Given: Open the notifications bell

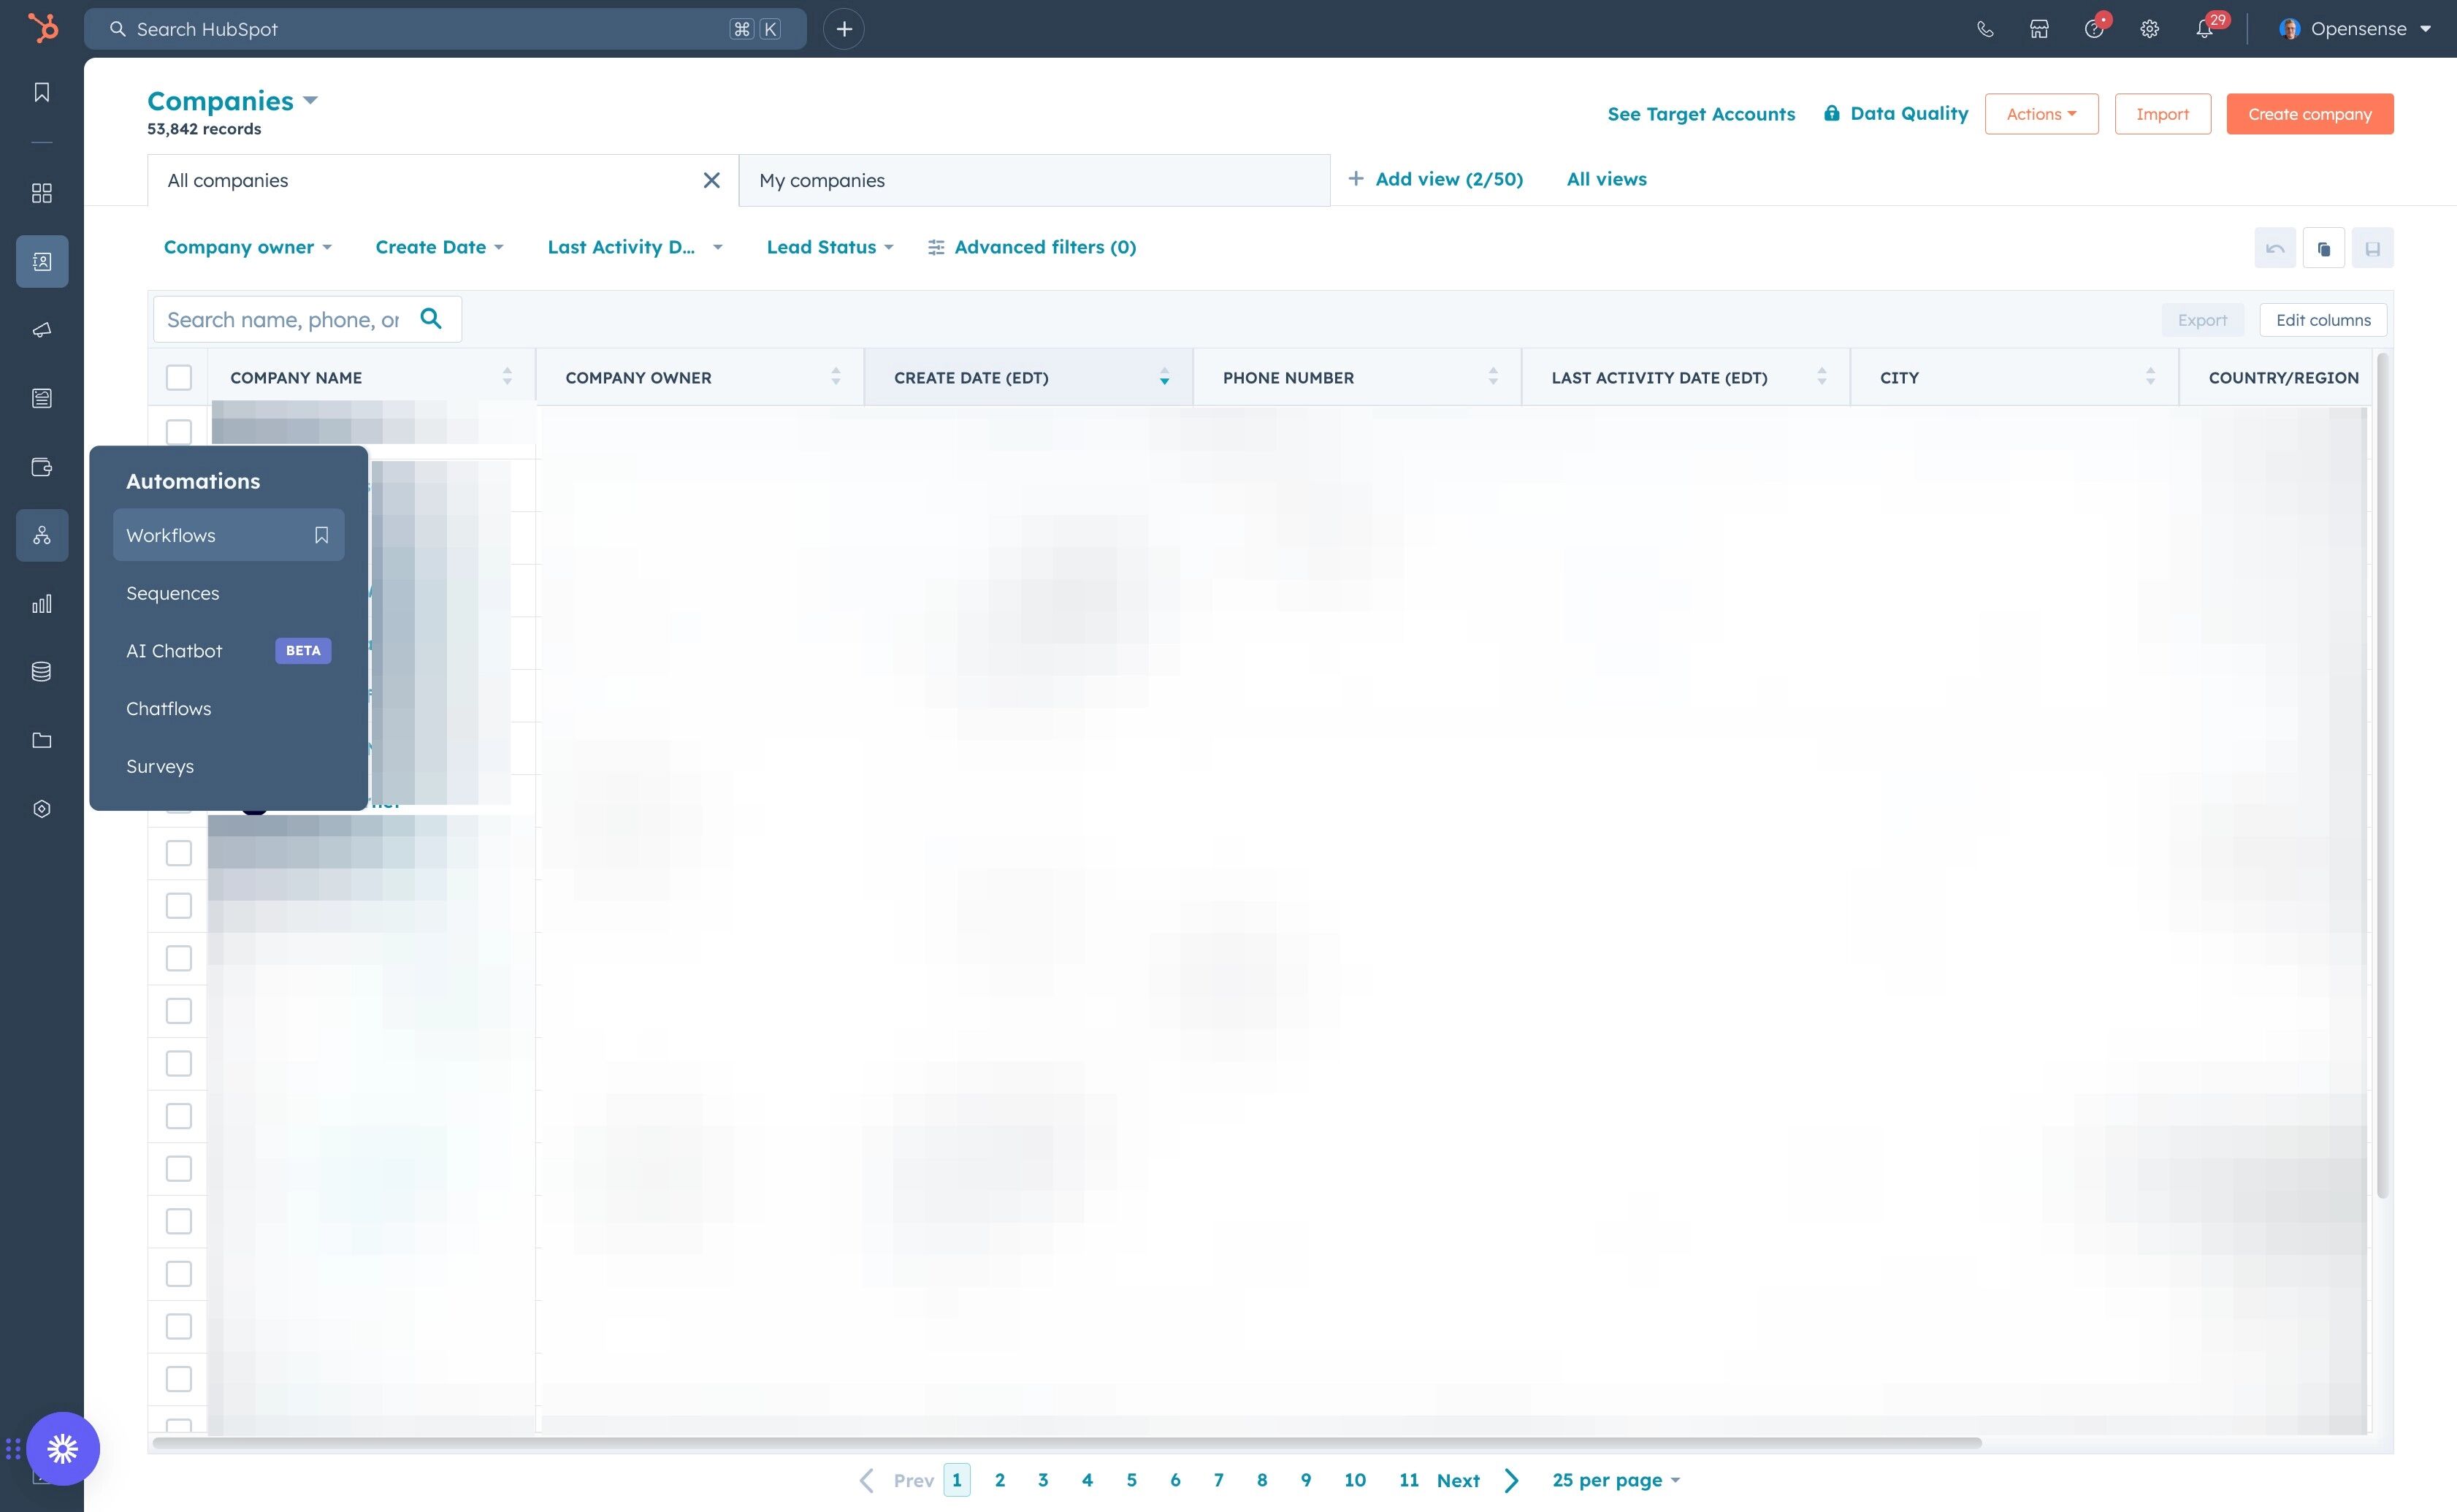Looking at the screenshot, I should point(2204,29).
